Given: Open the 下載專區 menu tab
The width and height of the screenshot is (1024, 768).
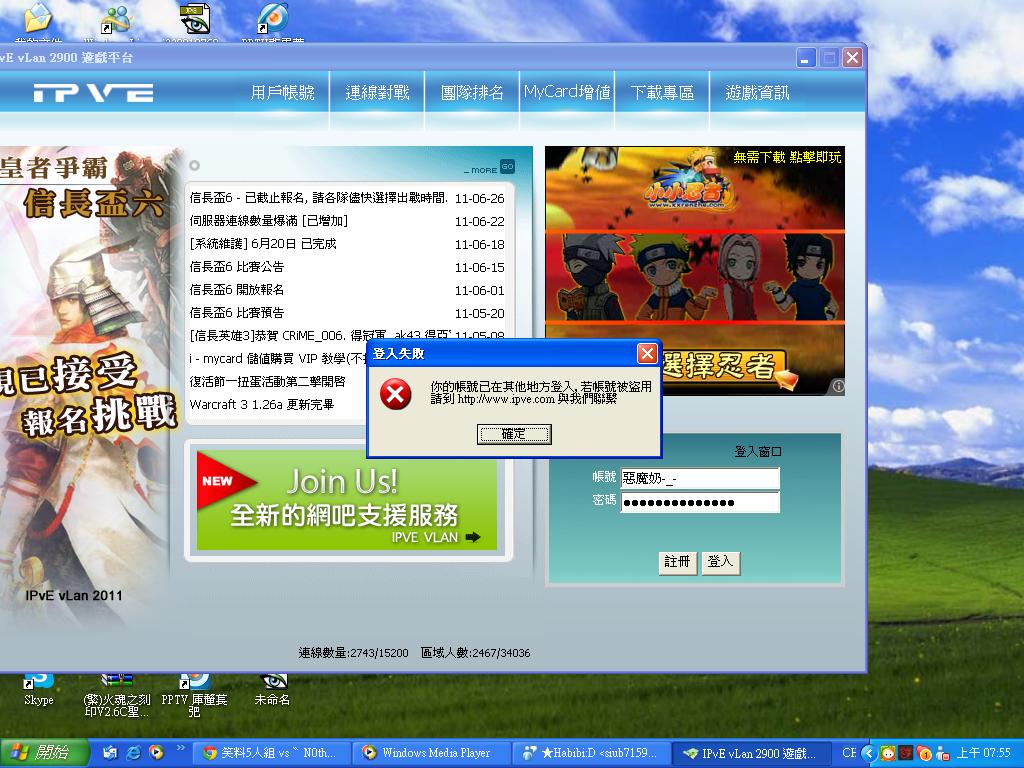Looking at the screenshot, I should [662, 93].
